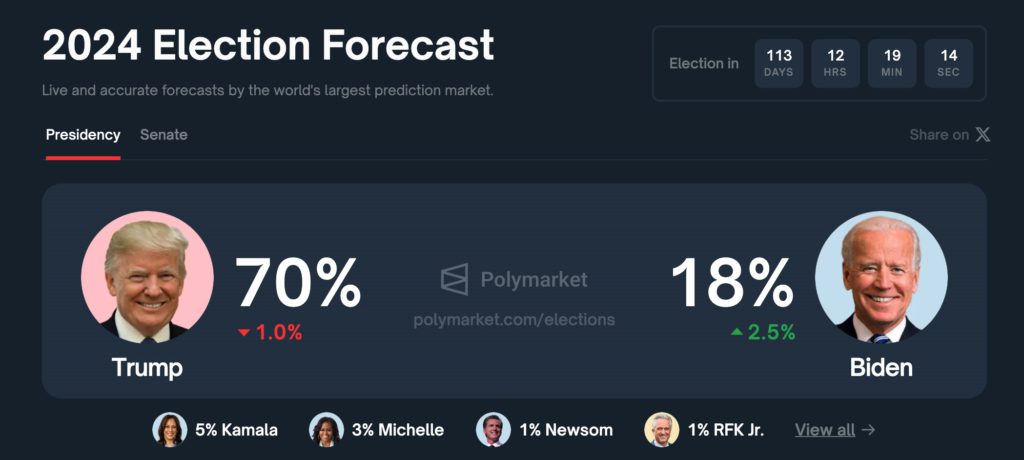1024x460 pixels.
Task: Click Trump's red down-change triangle
Action: [244, 333]
